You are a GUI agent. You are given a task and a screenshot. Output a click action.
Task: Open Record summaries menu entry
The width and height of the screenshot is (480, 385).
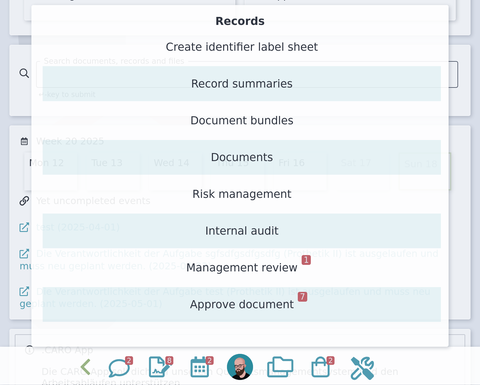coord(242,84)
